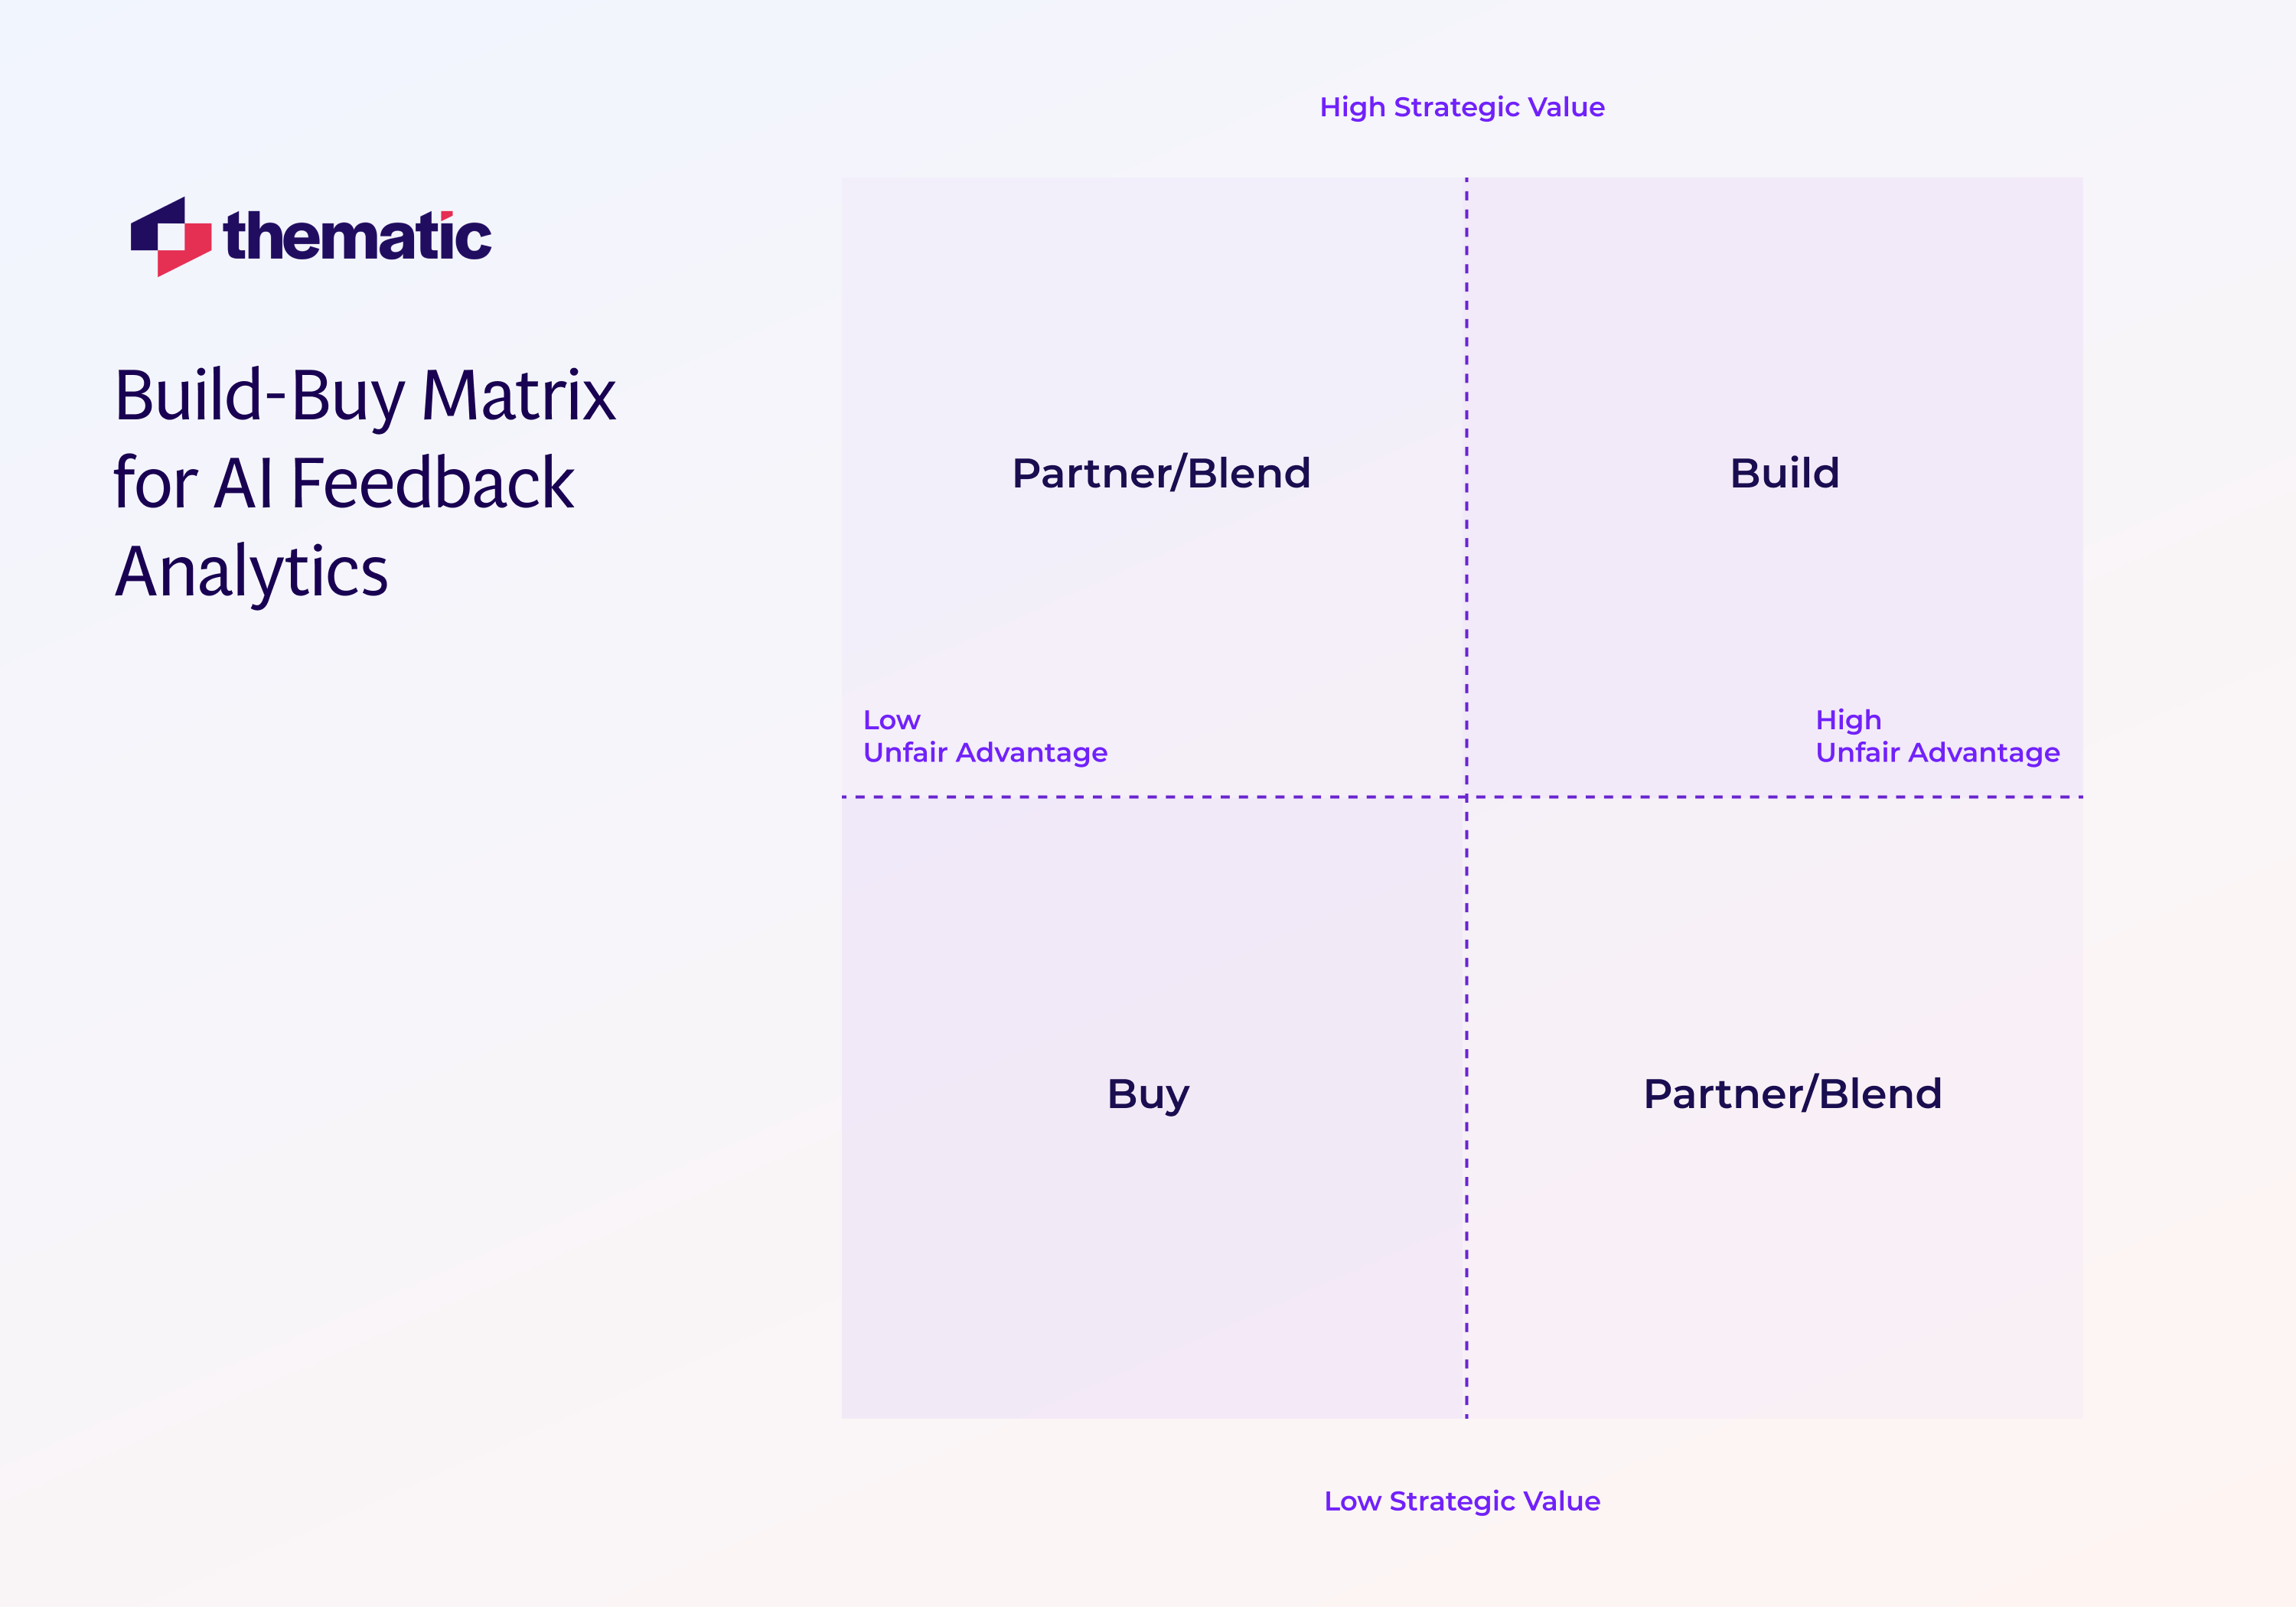Select the Low Unfair Advantage label
Viewport: 2296px width, 1607px height.
point(985,737)
